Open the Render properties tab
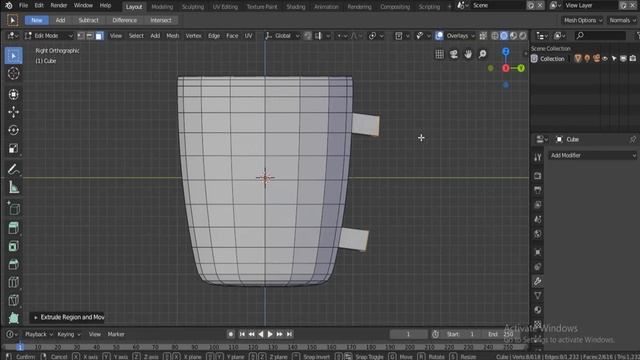The image size is (640, 360). coord(538,176)
